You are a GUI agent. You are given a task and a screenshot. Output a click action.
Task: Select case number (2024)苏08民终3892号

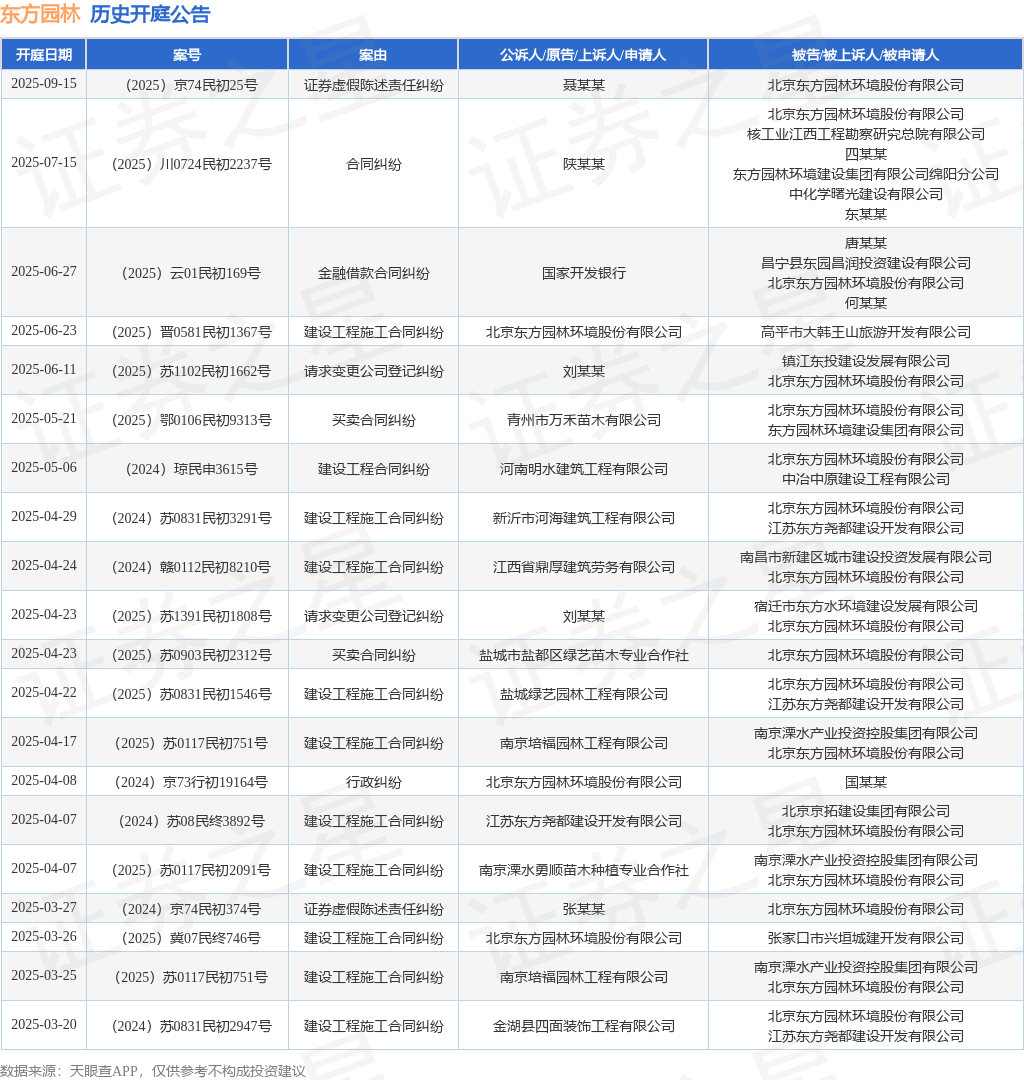(x=191, y=821)
